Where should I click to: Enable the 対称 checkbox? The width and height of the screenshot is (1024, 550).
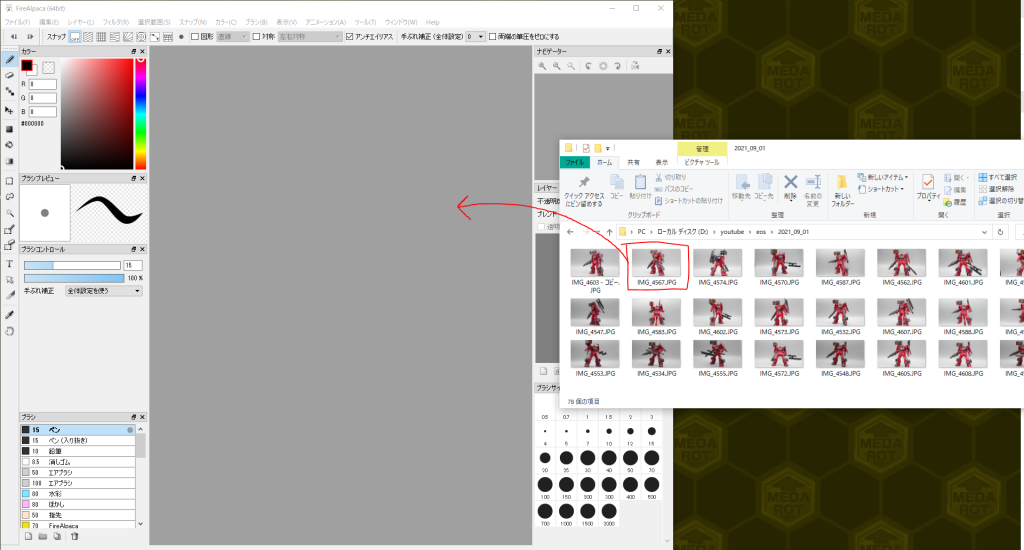tap(256, 37)
